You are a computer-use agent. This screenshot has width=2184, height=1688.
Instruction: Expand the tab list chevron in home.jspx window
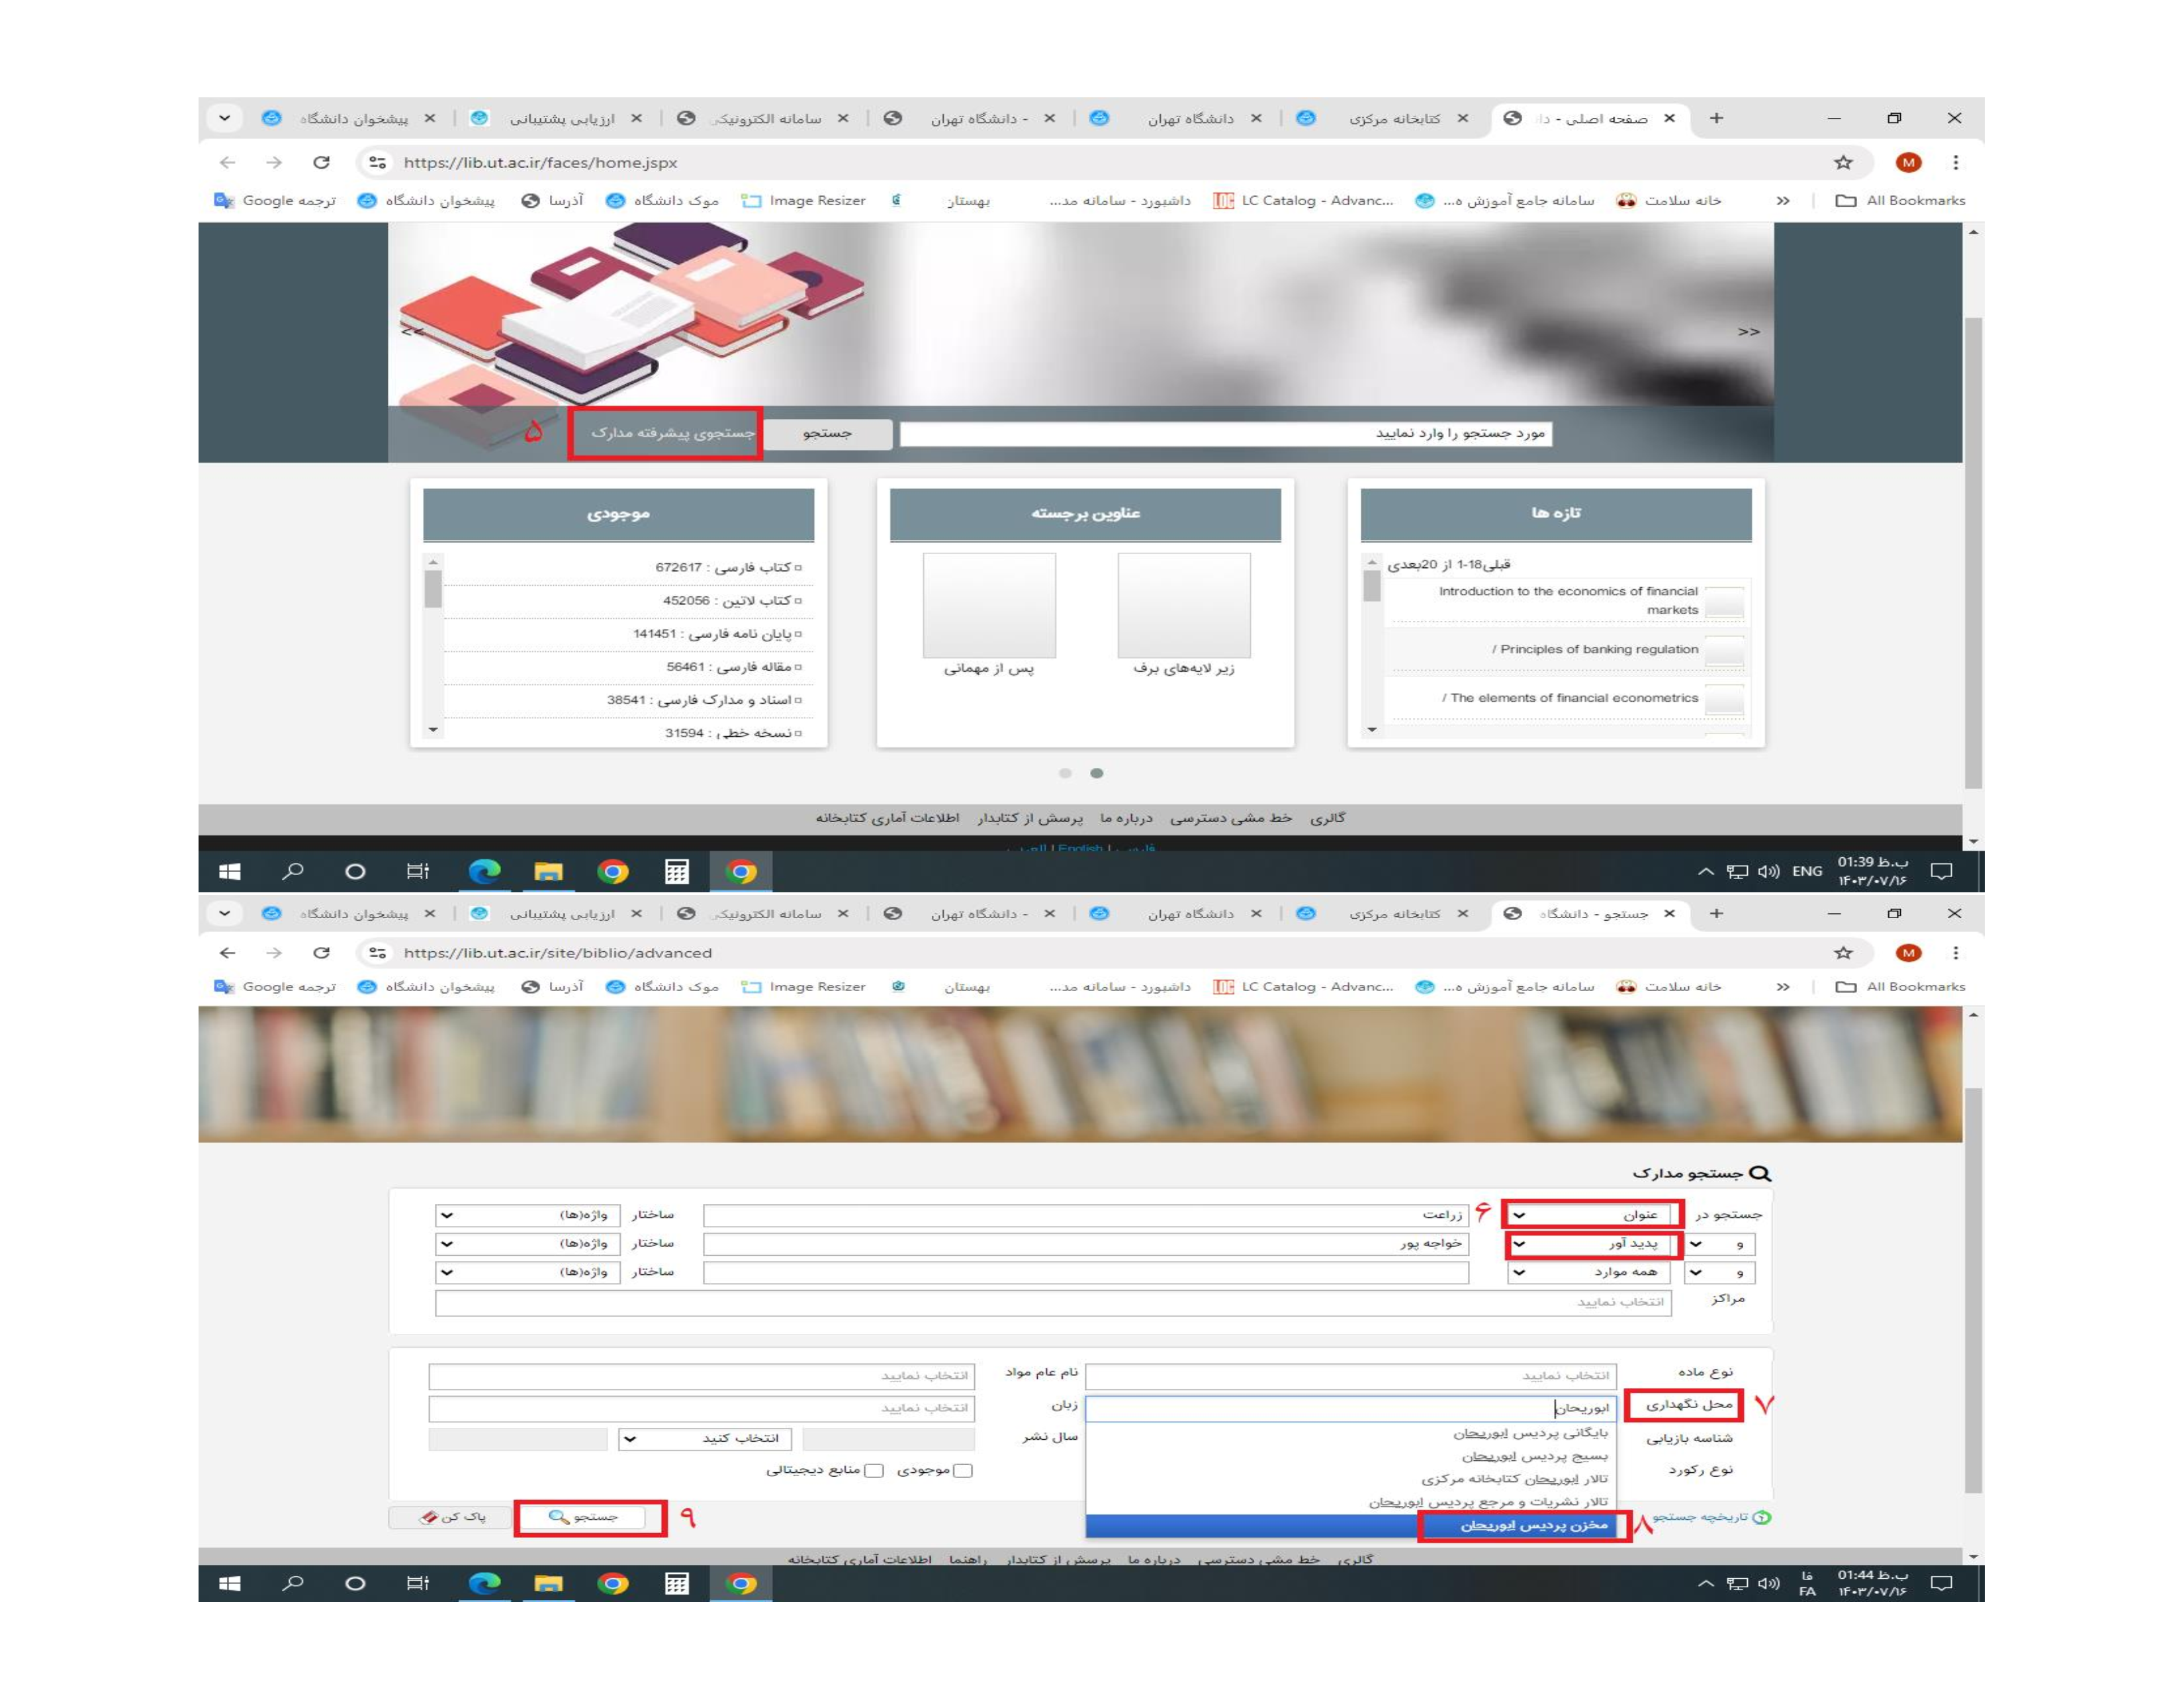tap(225, 118)
